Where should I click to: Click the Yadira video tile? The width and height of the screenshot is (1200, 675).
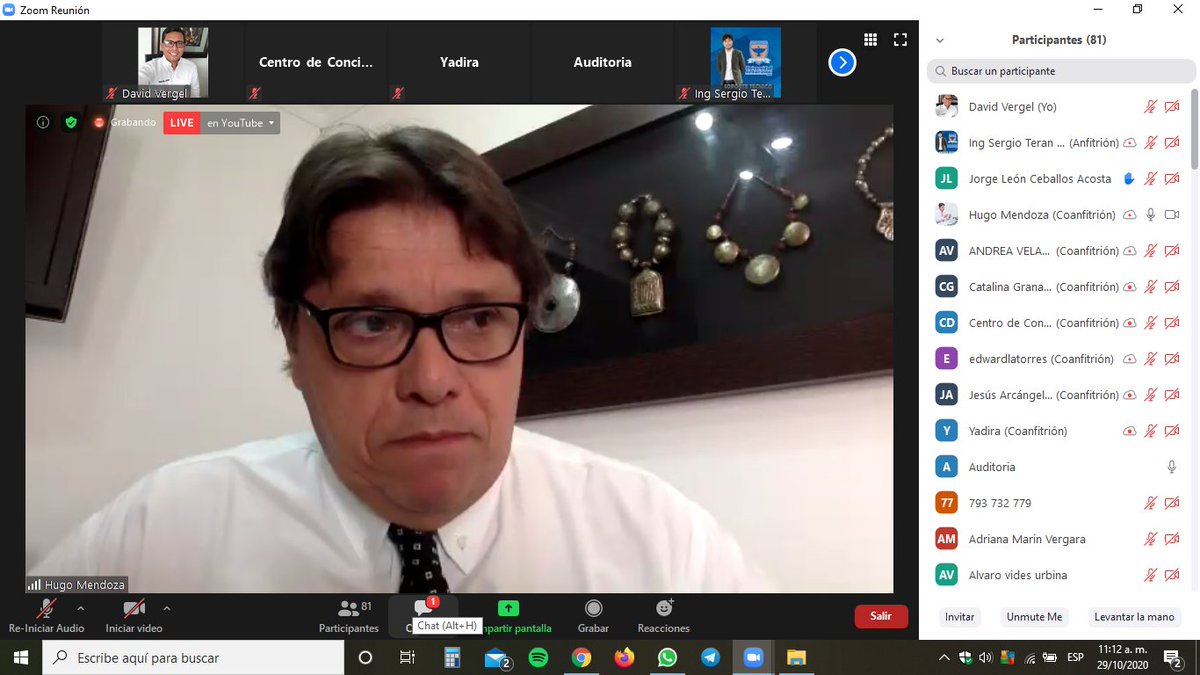coord(459,63)
